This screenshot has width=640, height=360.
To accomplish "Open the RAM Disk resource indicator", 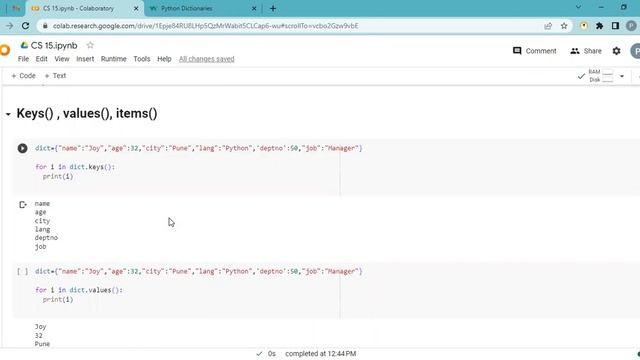I will (601, 76).
